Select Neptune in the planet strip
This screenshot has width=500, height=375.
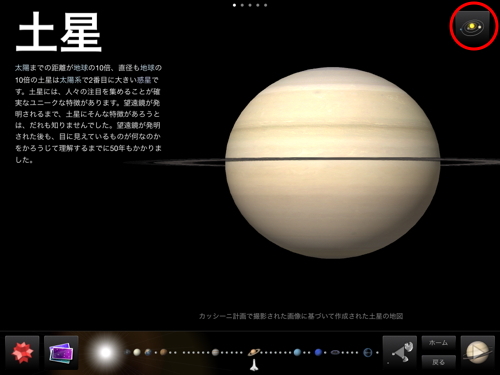[x=318, y=352]
